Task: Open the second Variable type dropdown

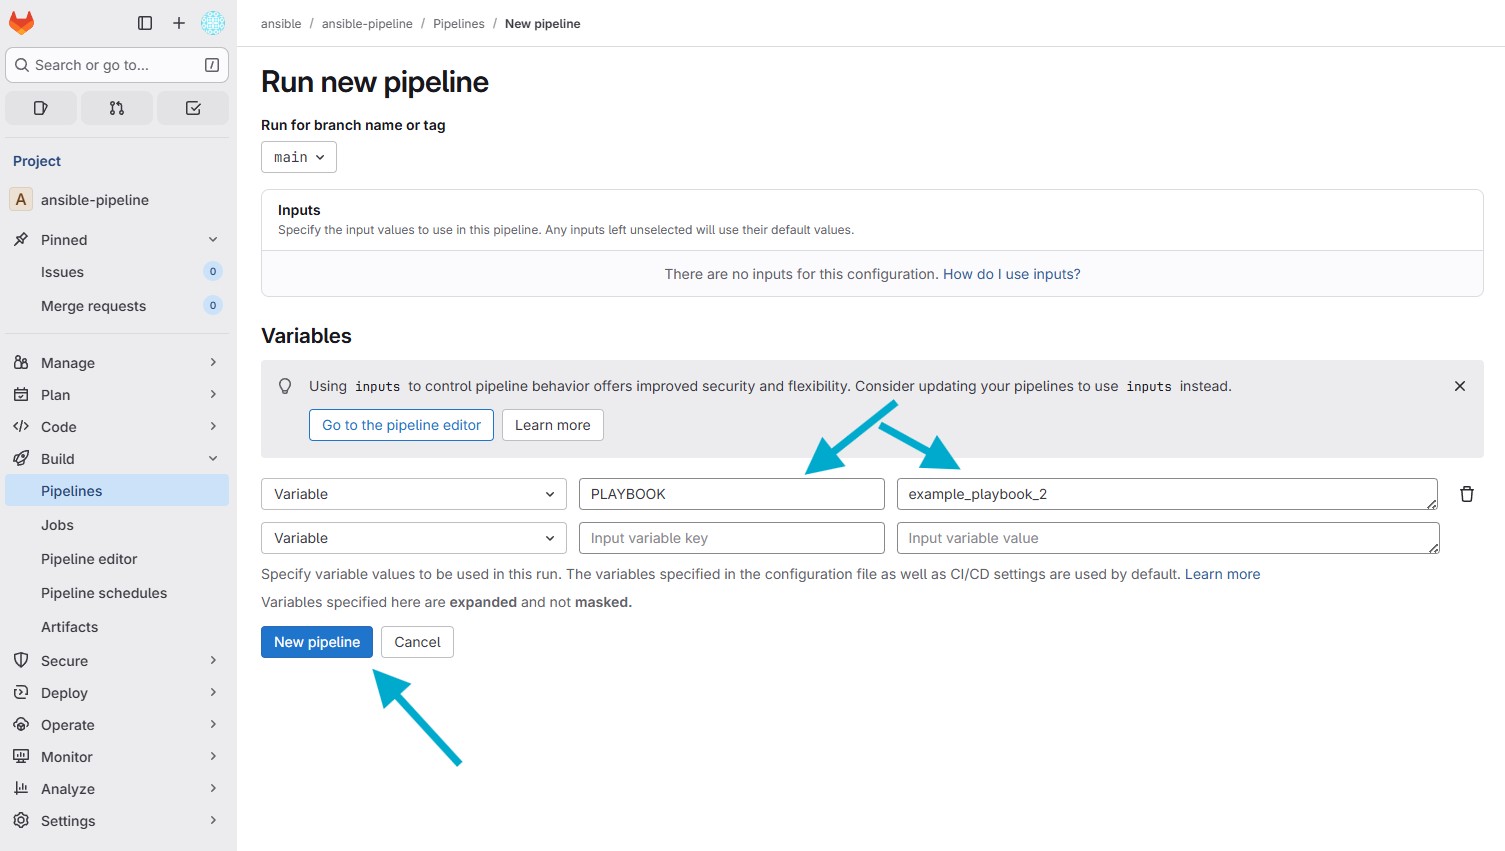Action: pyautogui.click(x=413, y=538)
